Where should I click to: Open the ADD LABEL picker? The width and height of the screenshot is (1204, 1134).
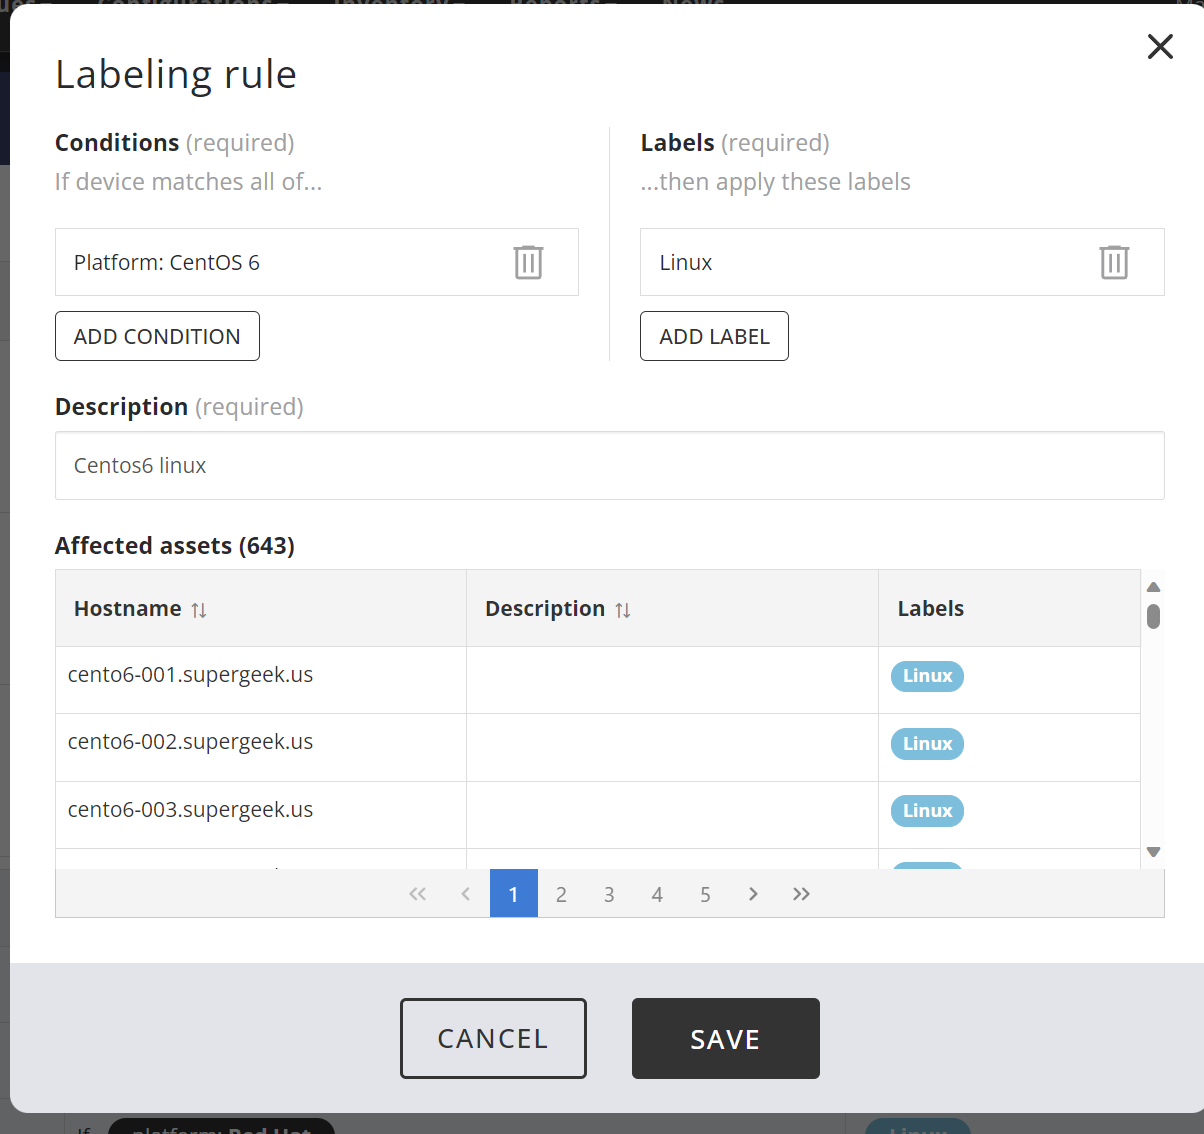pos(714,336)
